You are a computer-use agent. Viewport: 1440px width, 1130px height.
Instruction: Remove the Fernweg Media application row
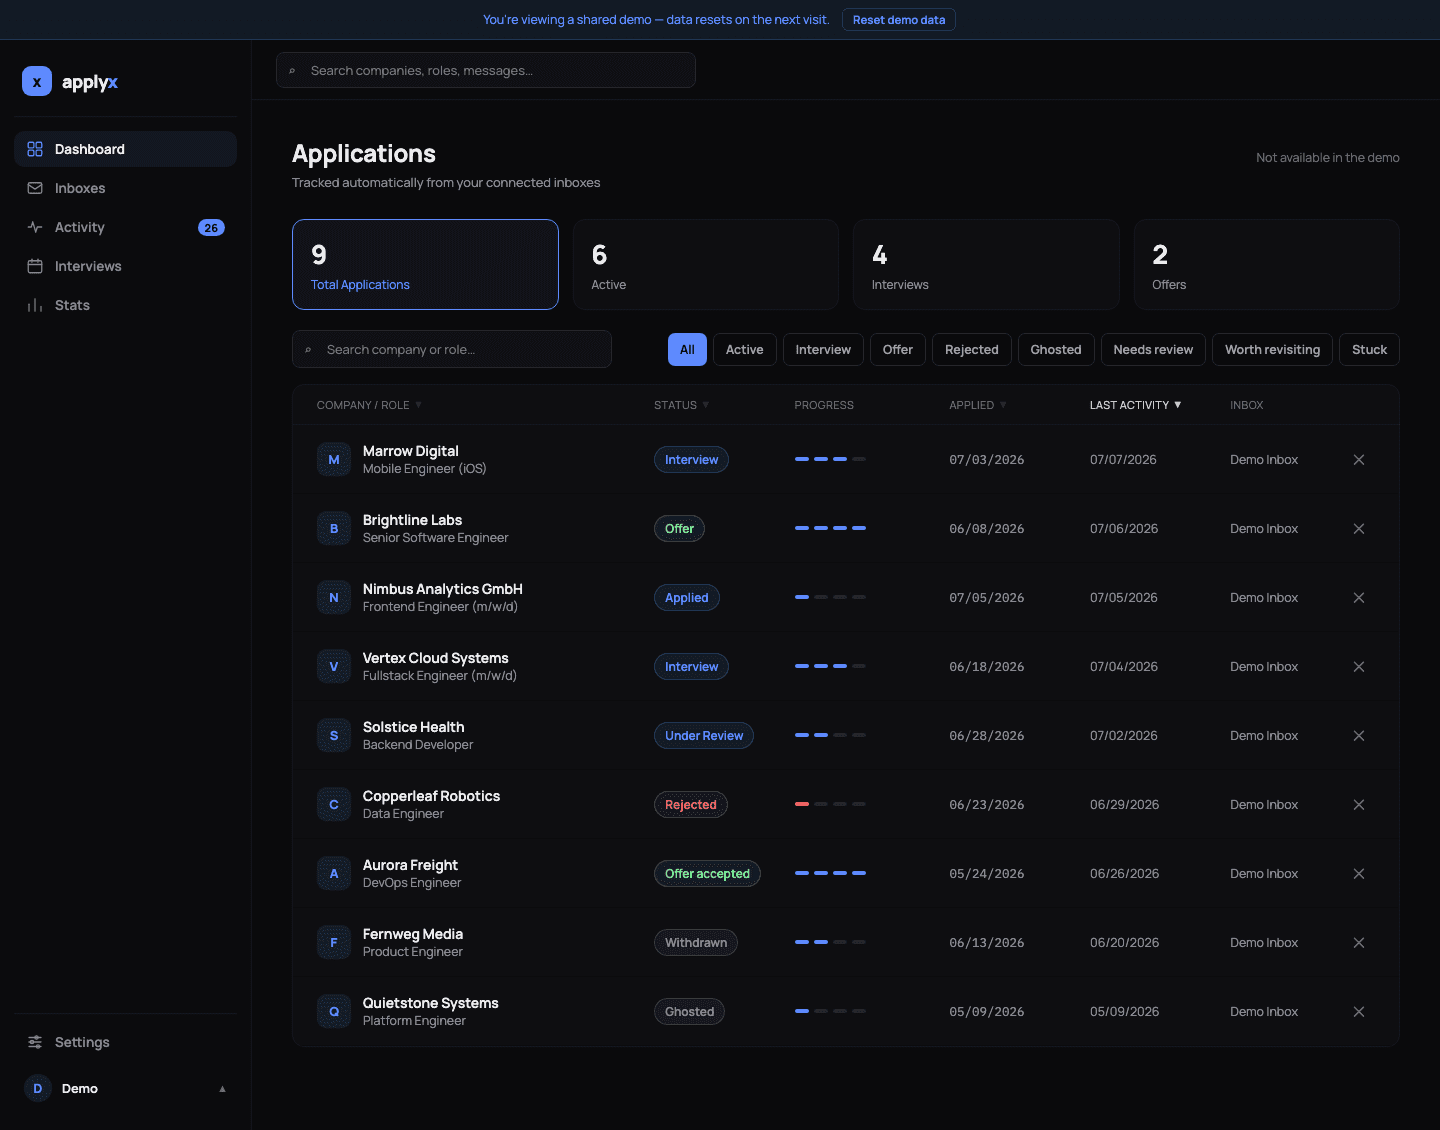point(1359,943)
